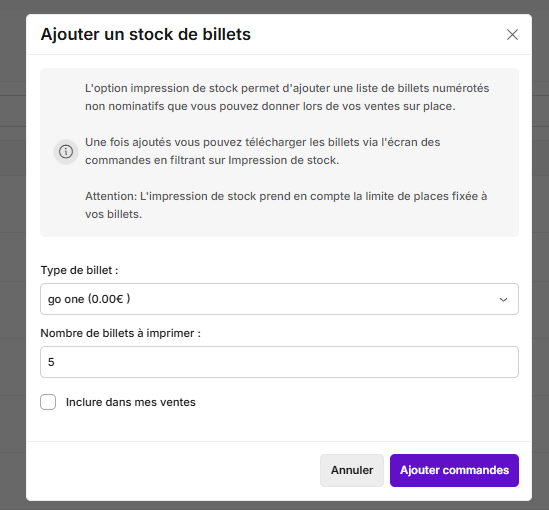Image resolution: width=549 pixels, height=510 pixels.
Task: Focus the Nombre de billets à imprimer field
Action: pos(279,362)
